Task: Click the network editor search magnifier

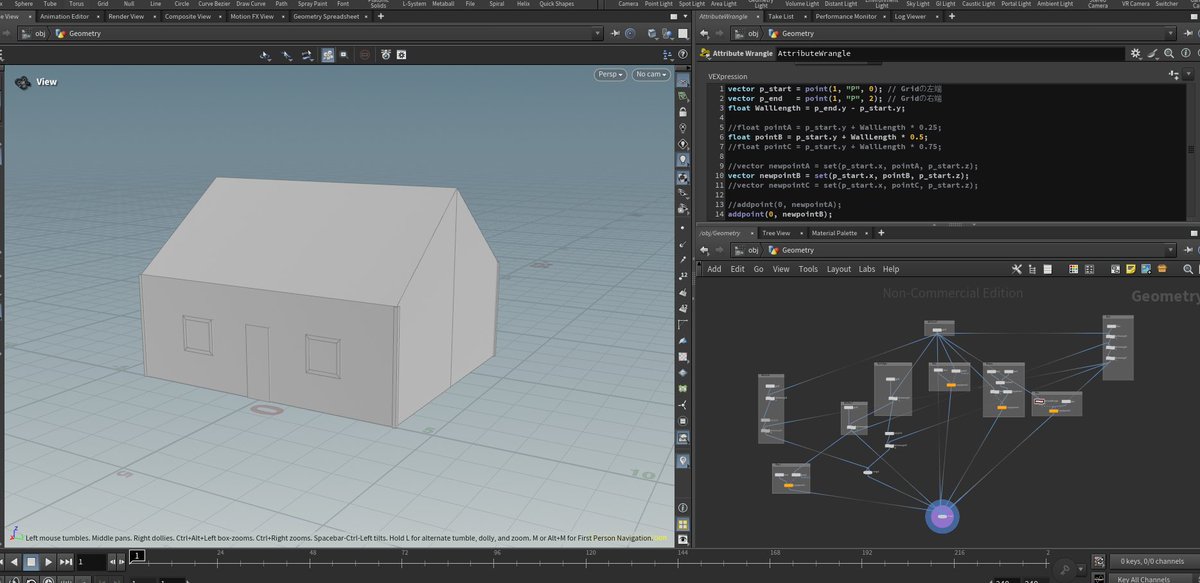Action: pos(1189,269)
